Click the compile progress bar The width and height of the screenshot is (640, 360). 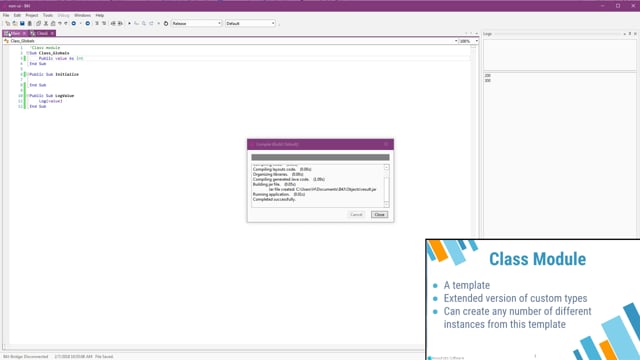pos(320,157)
